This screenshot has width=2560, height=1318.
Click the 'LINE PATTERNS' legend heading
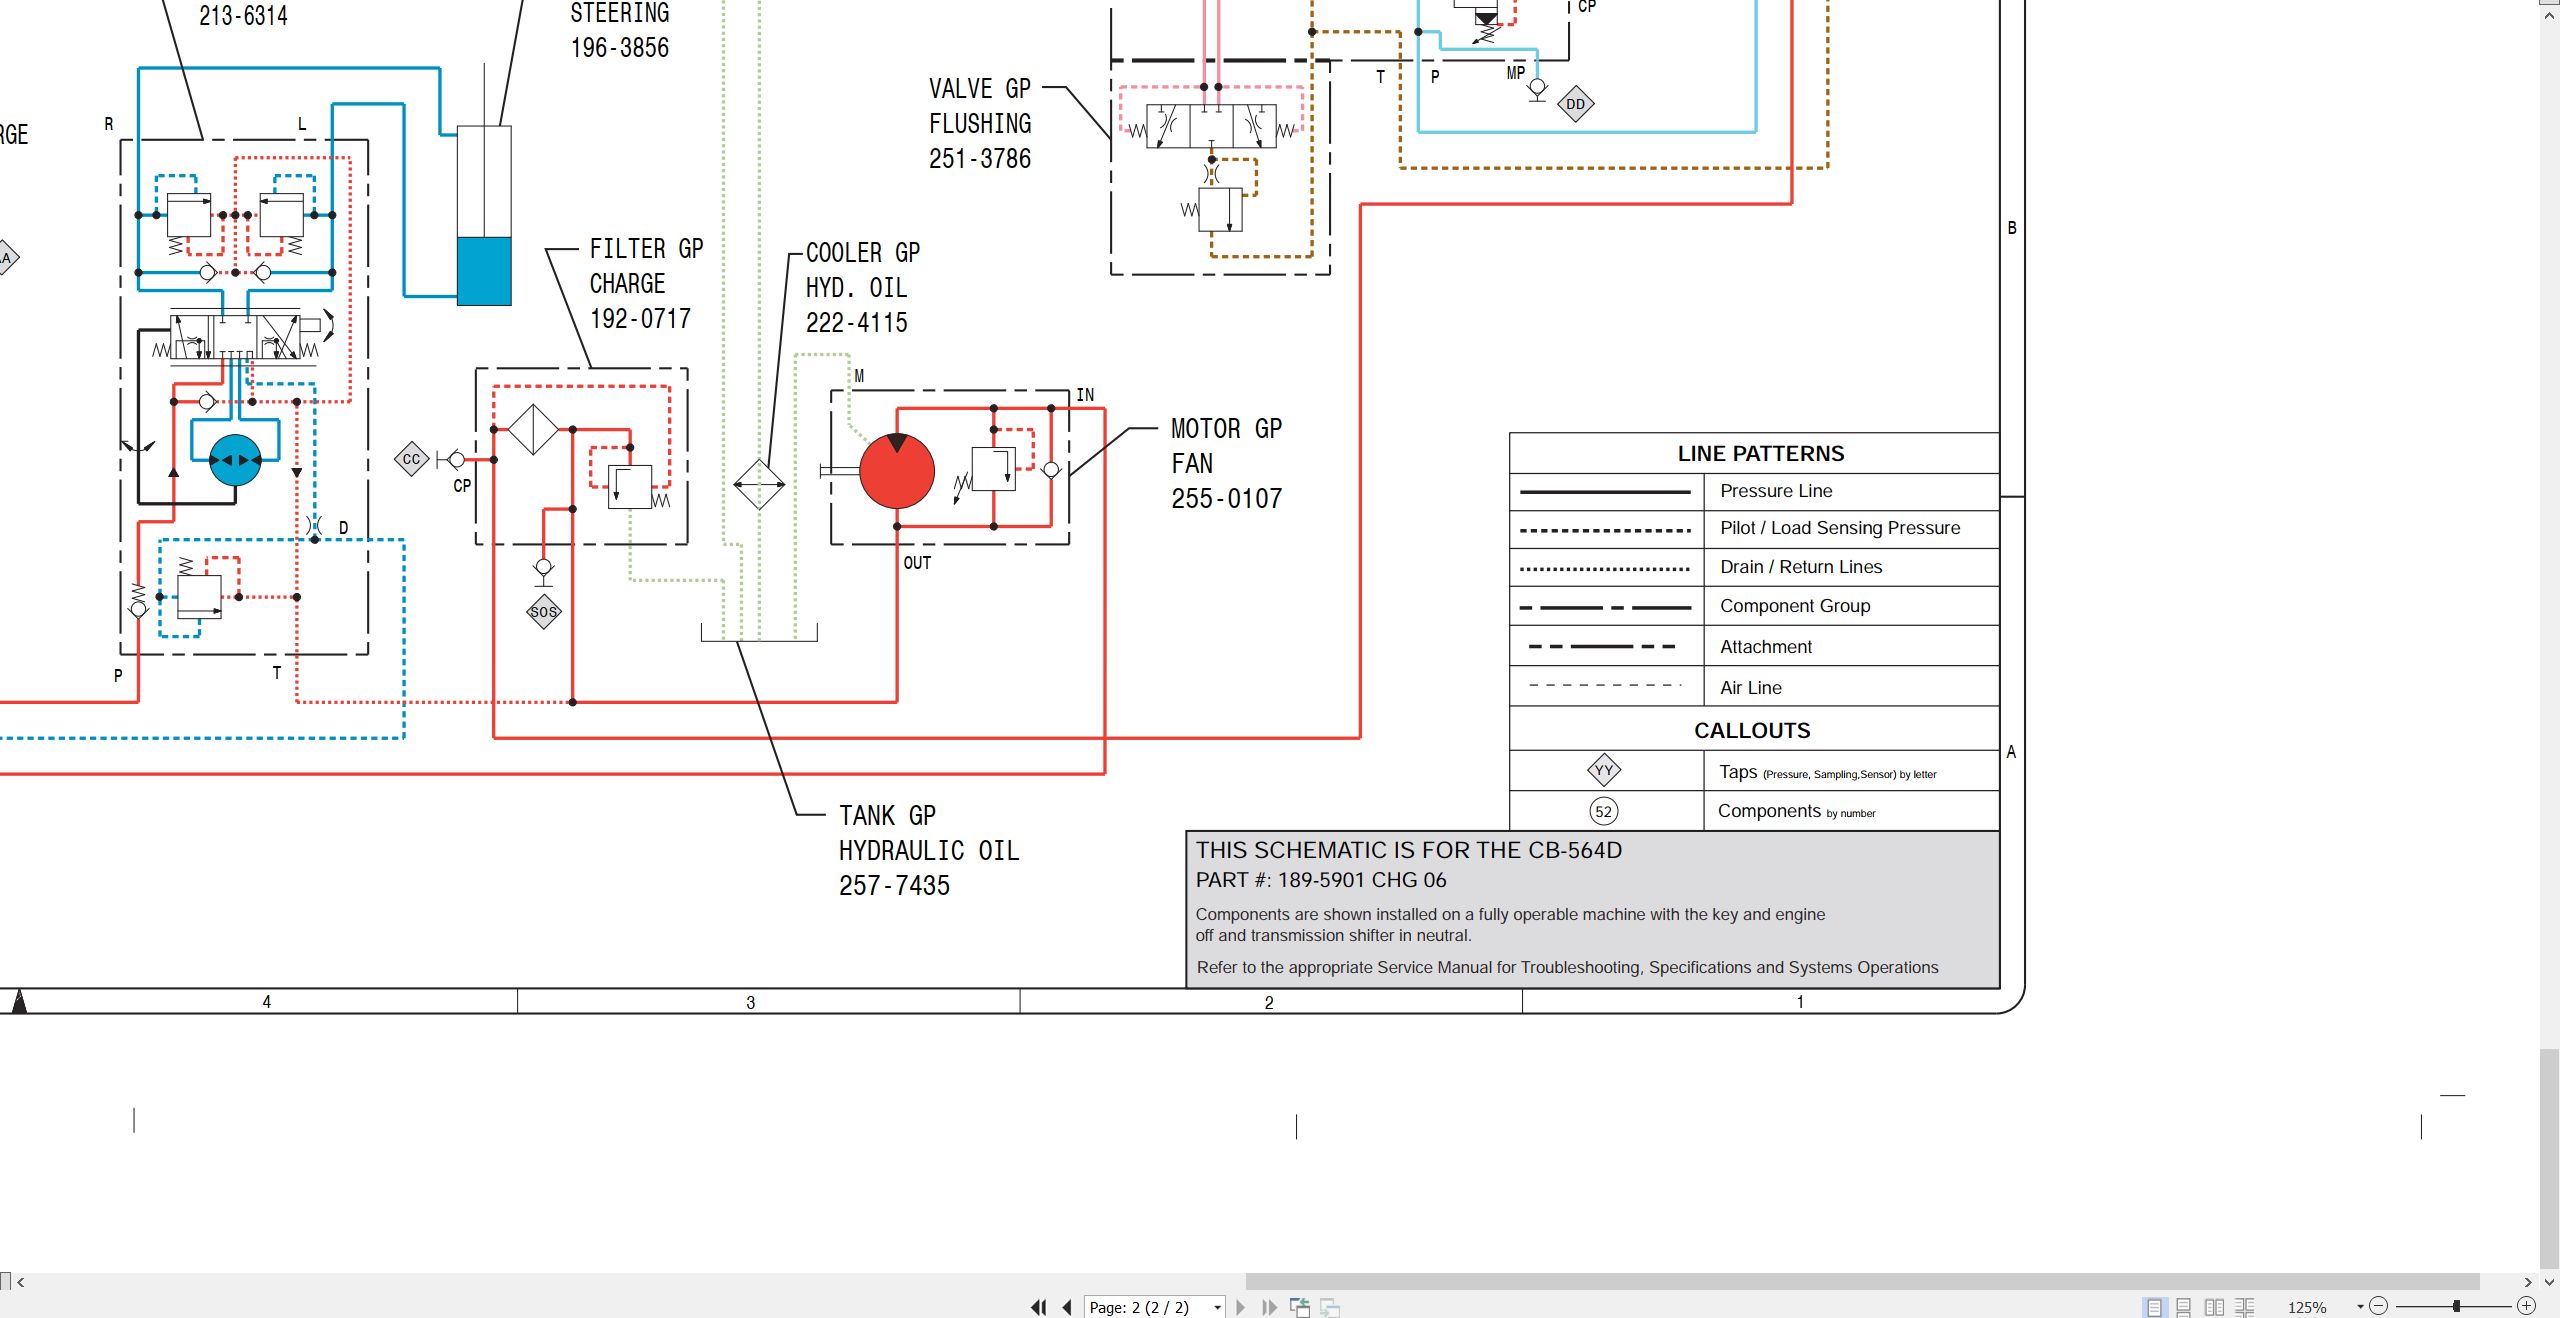[1761, 453]
